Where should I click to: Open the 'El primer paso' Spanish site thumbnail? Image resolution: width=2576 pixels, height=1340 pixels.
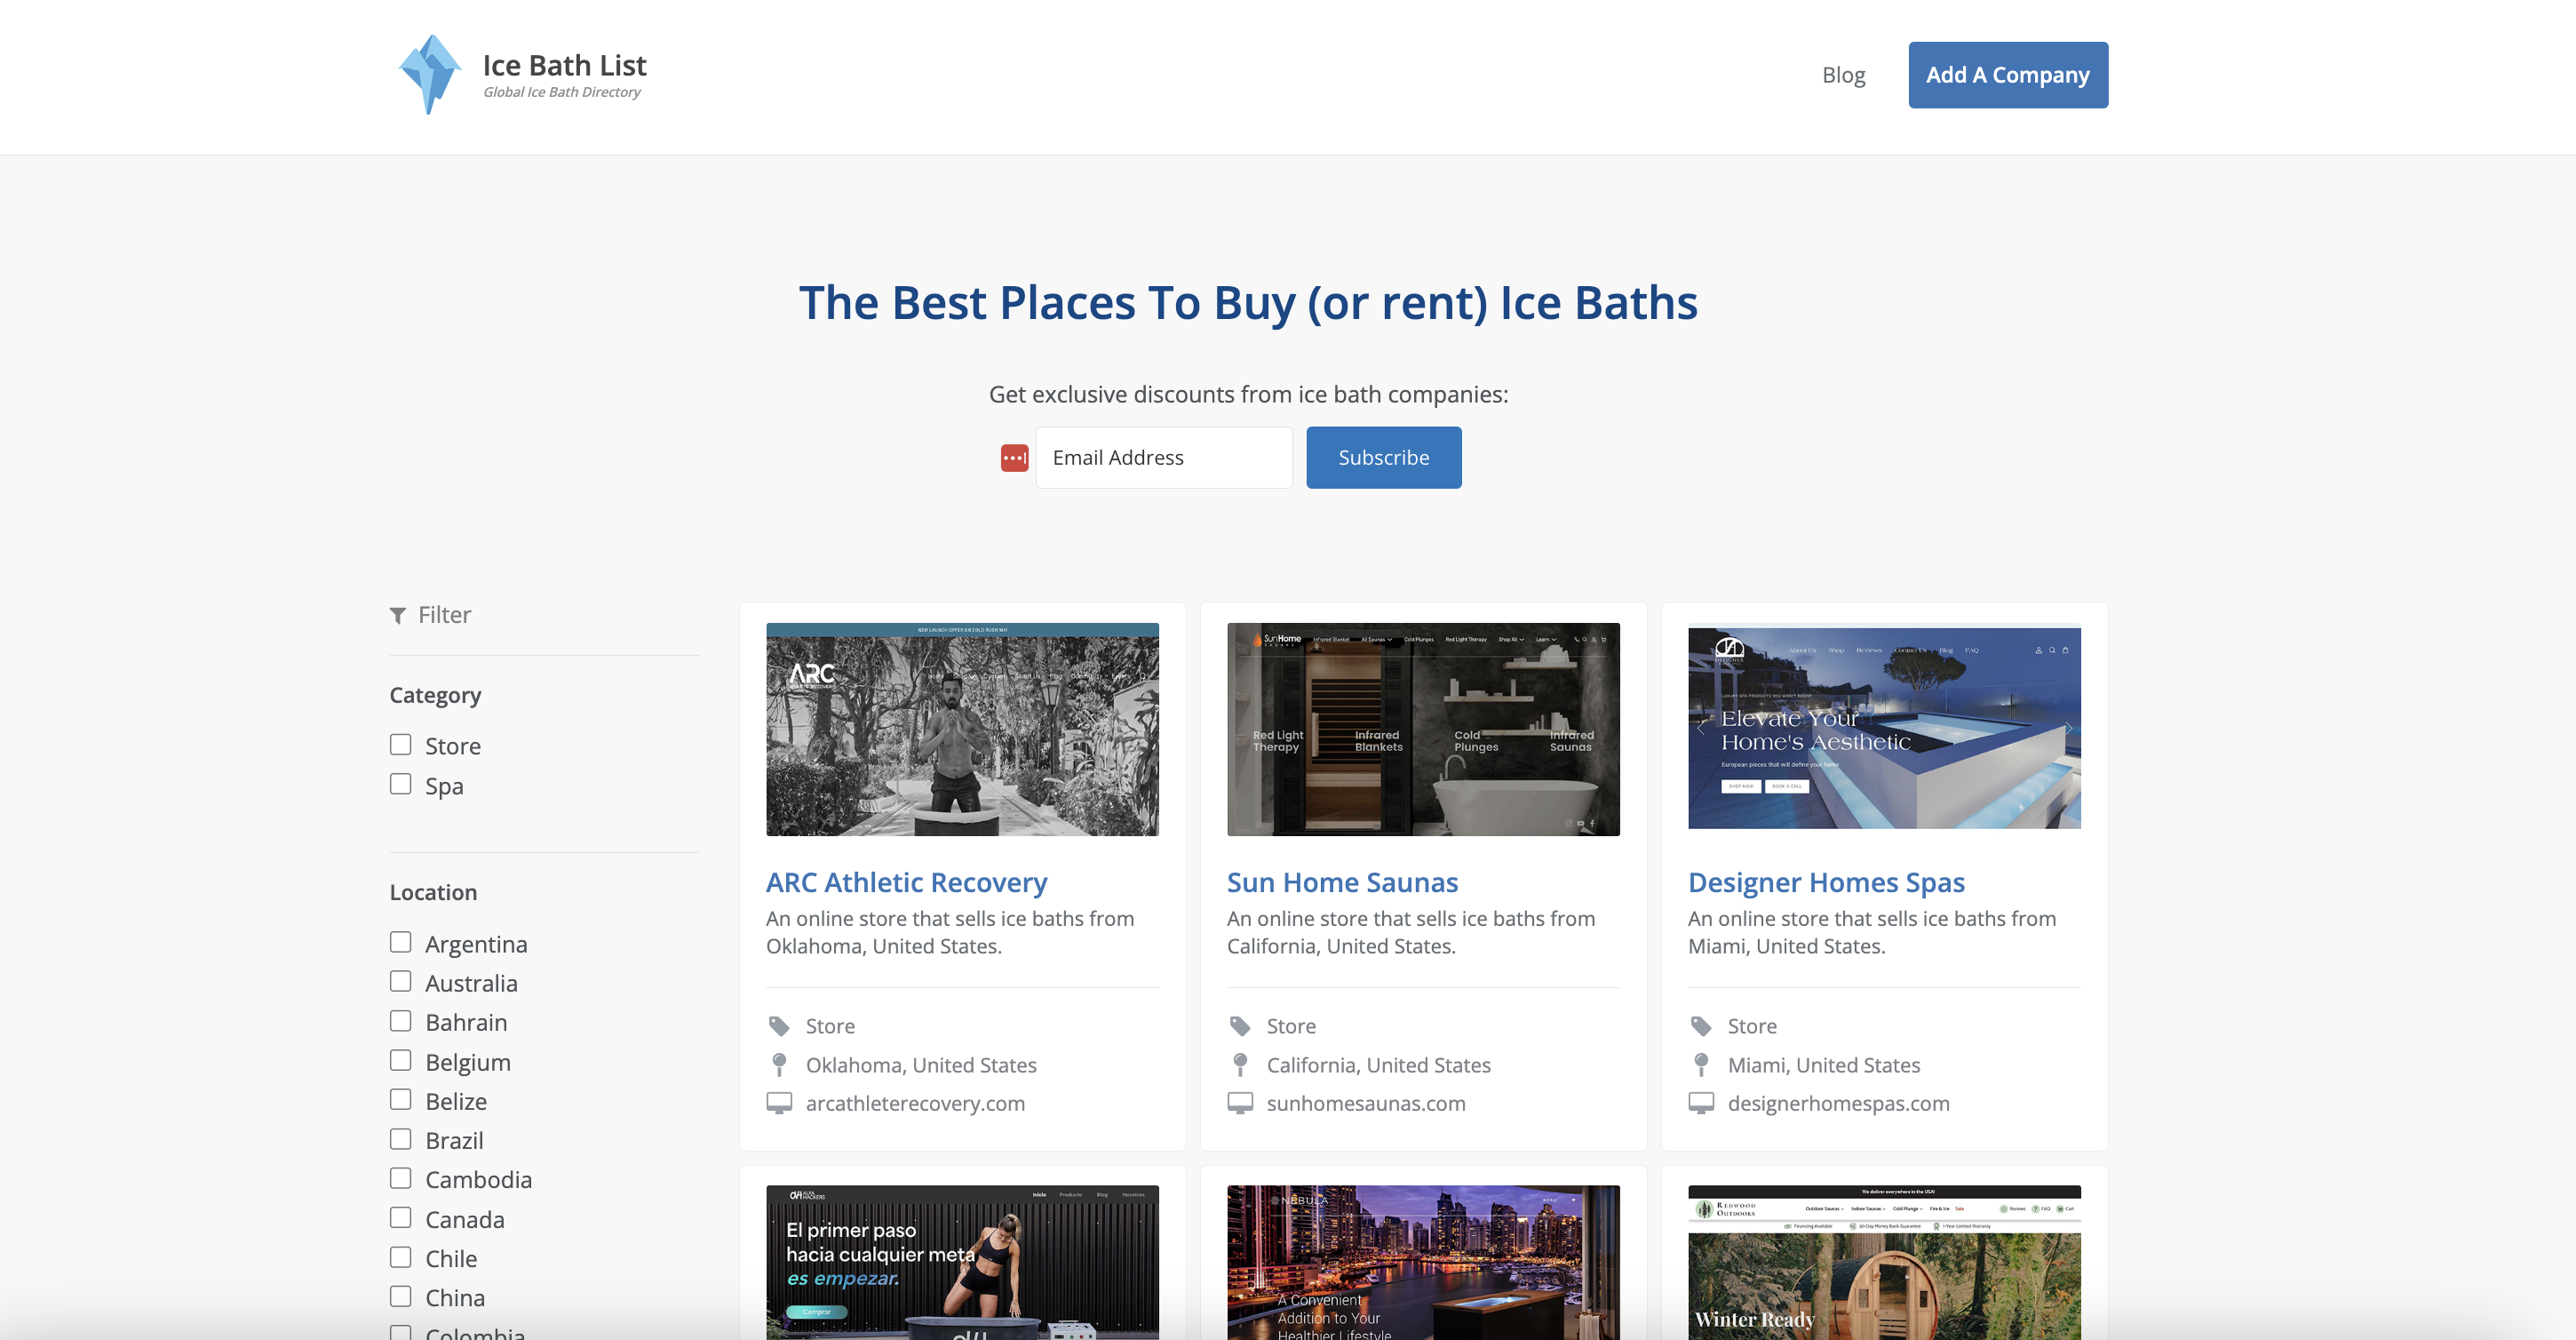point(962,1262)
